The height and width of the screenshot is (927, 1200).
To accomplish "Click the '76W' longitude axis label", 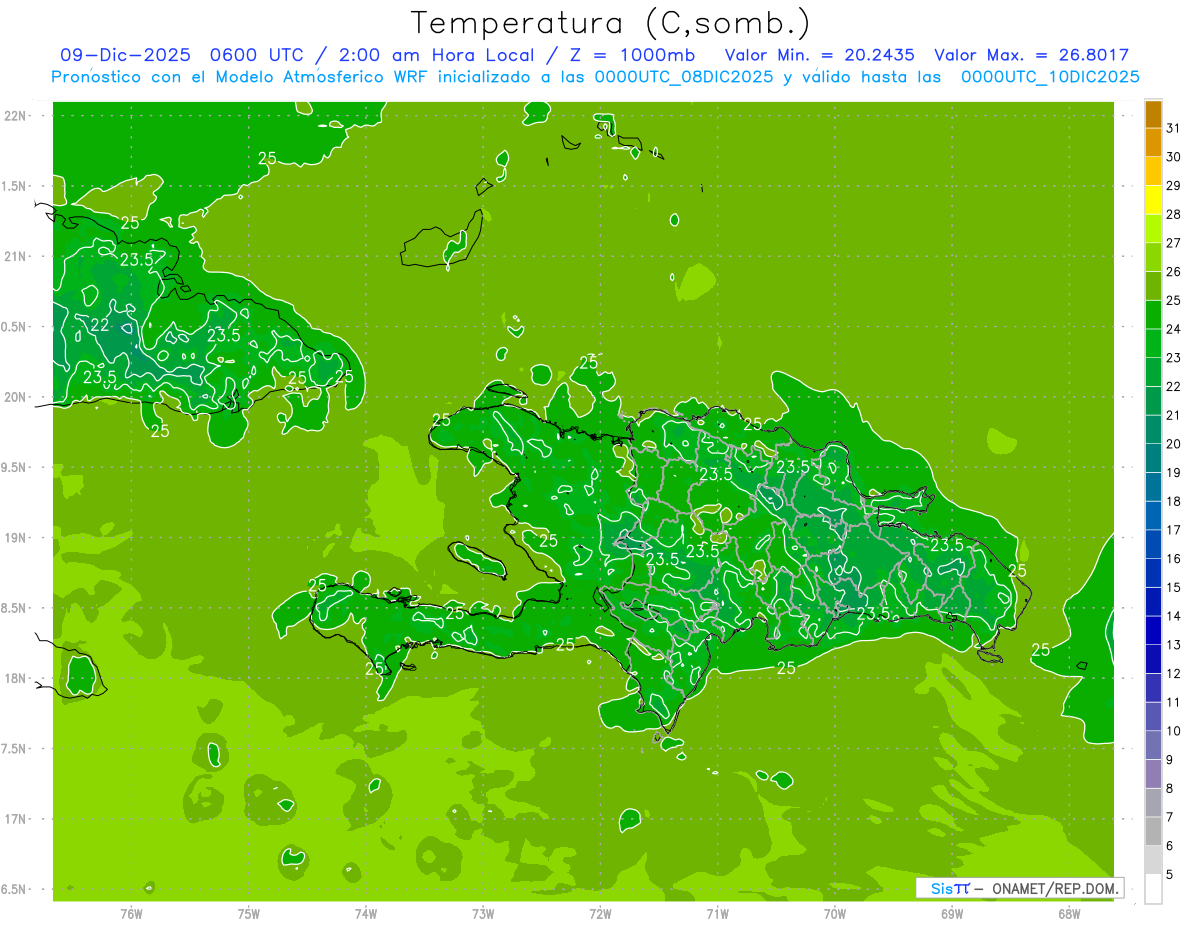I will coord(131,913).
